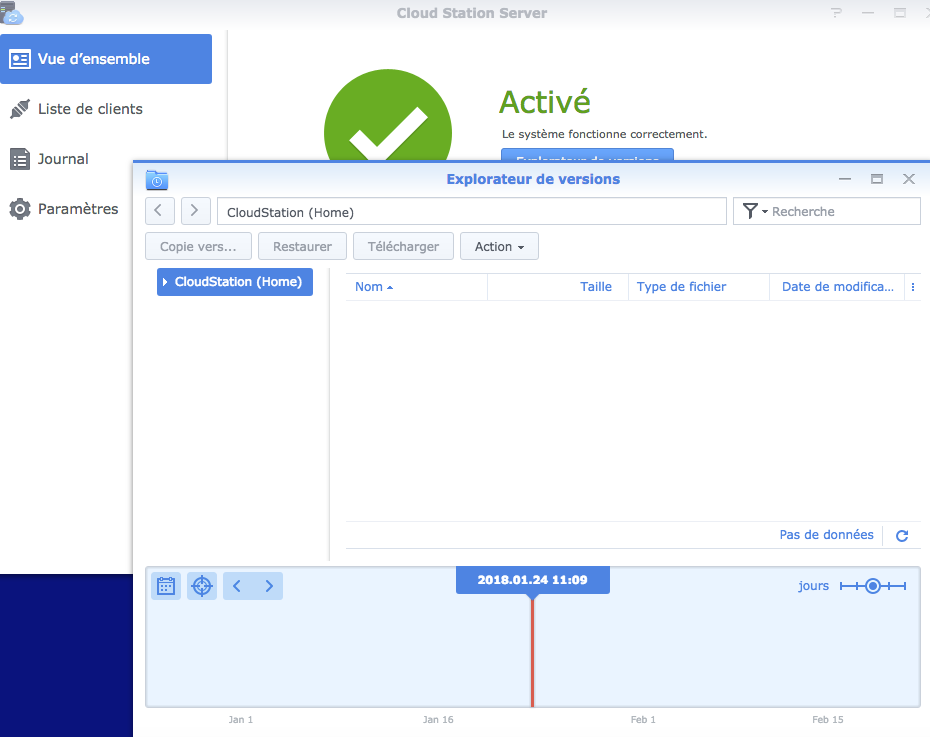
Task: Click the Journal list icon
Action: tap(20, 159)
